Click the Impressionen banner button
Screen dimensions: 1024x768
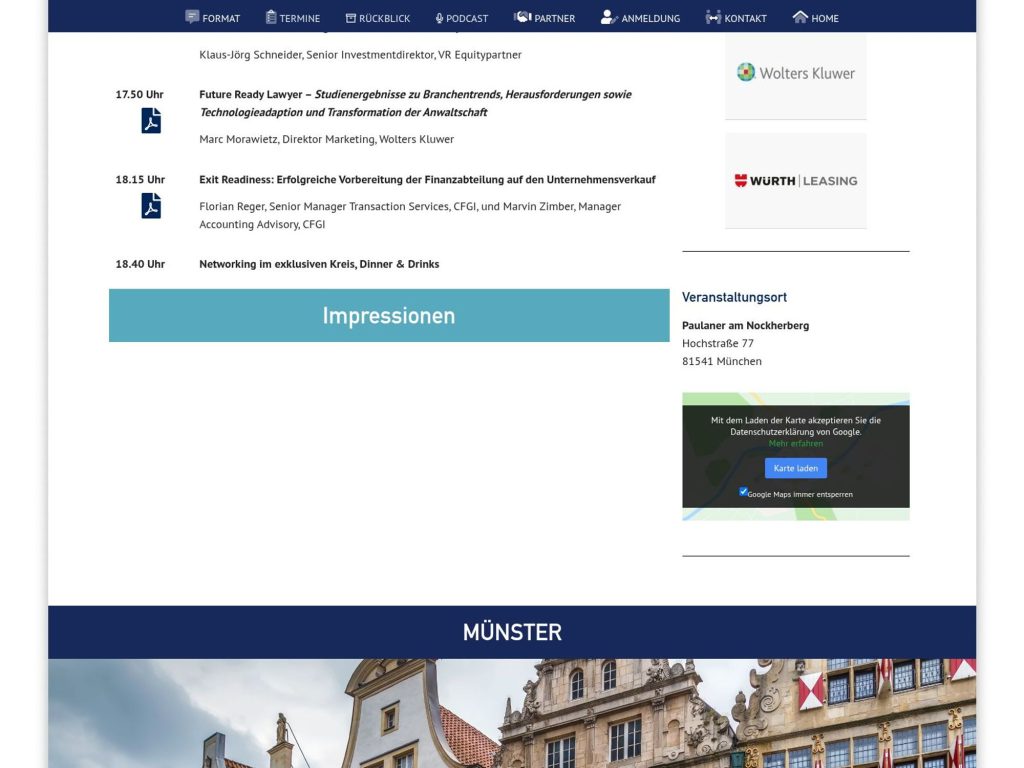click(x=388, y=315)
